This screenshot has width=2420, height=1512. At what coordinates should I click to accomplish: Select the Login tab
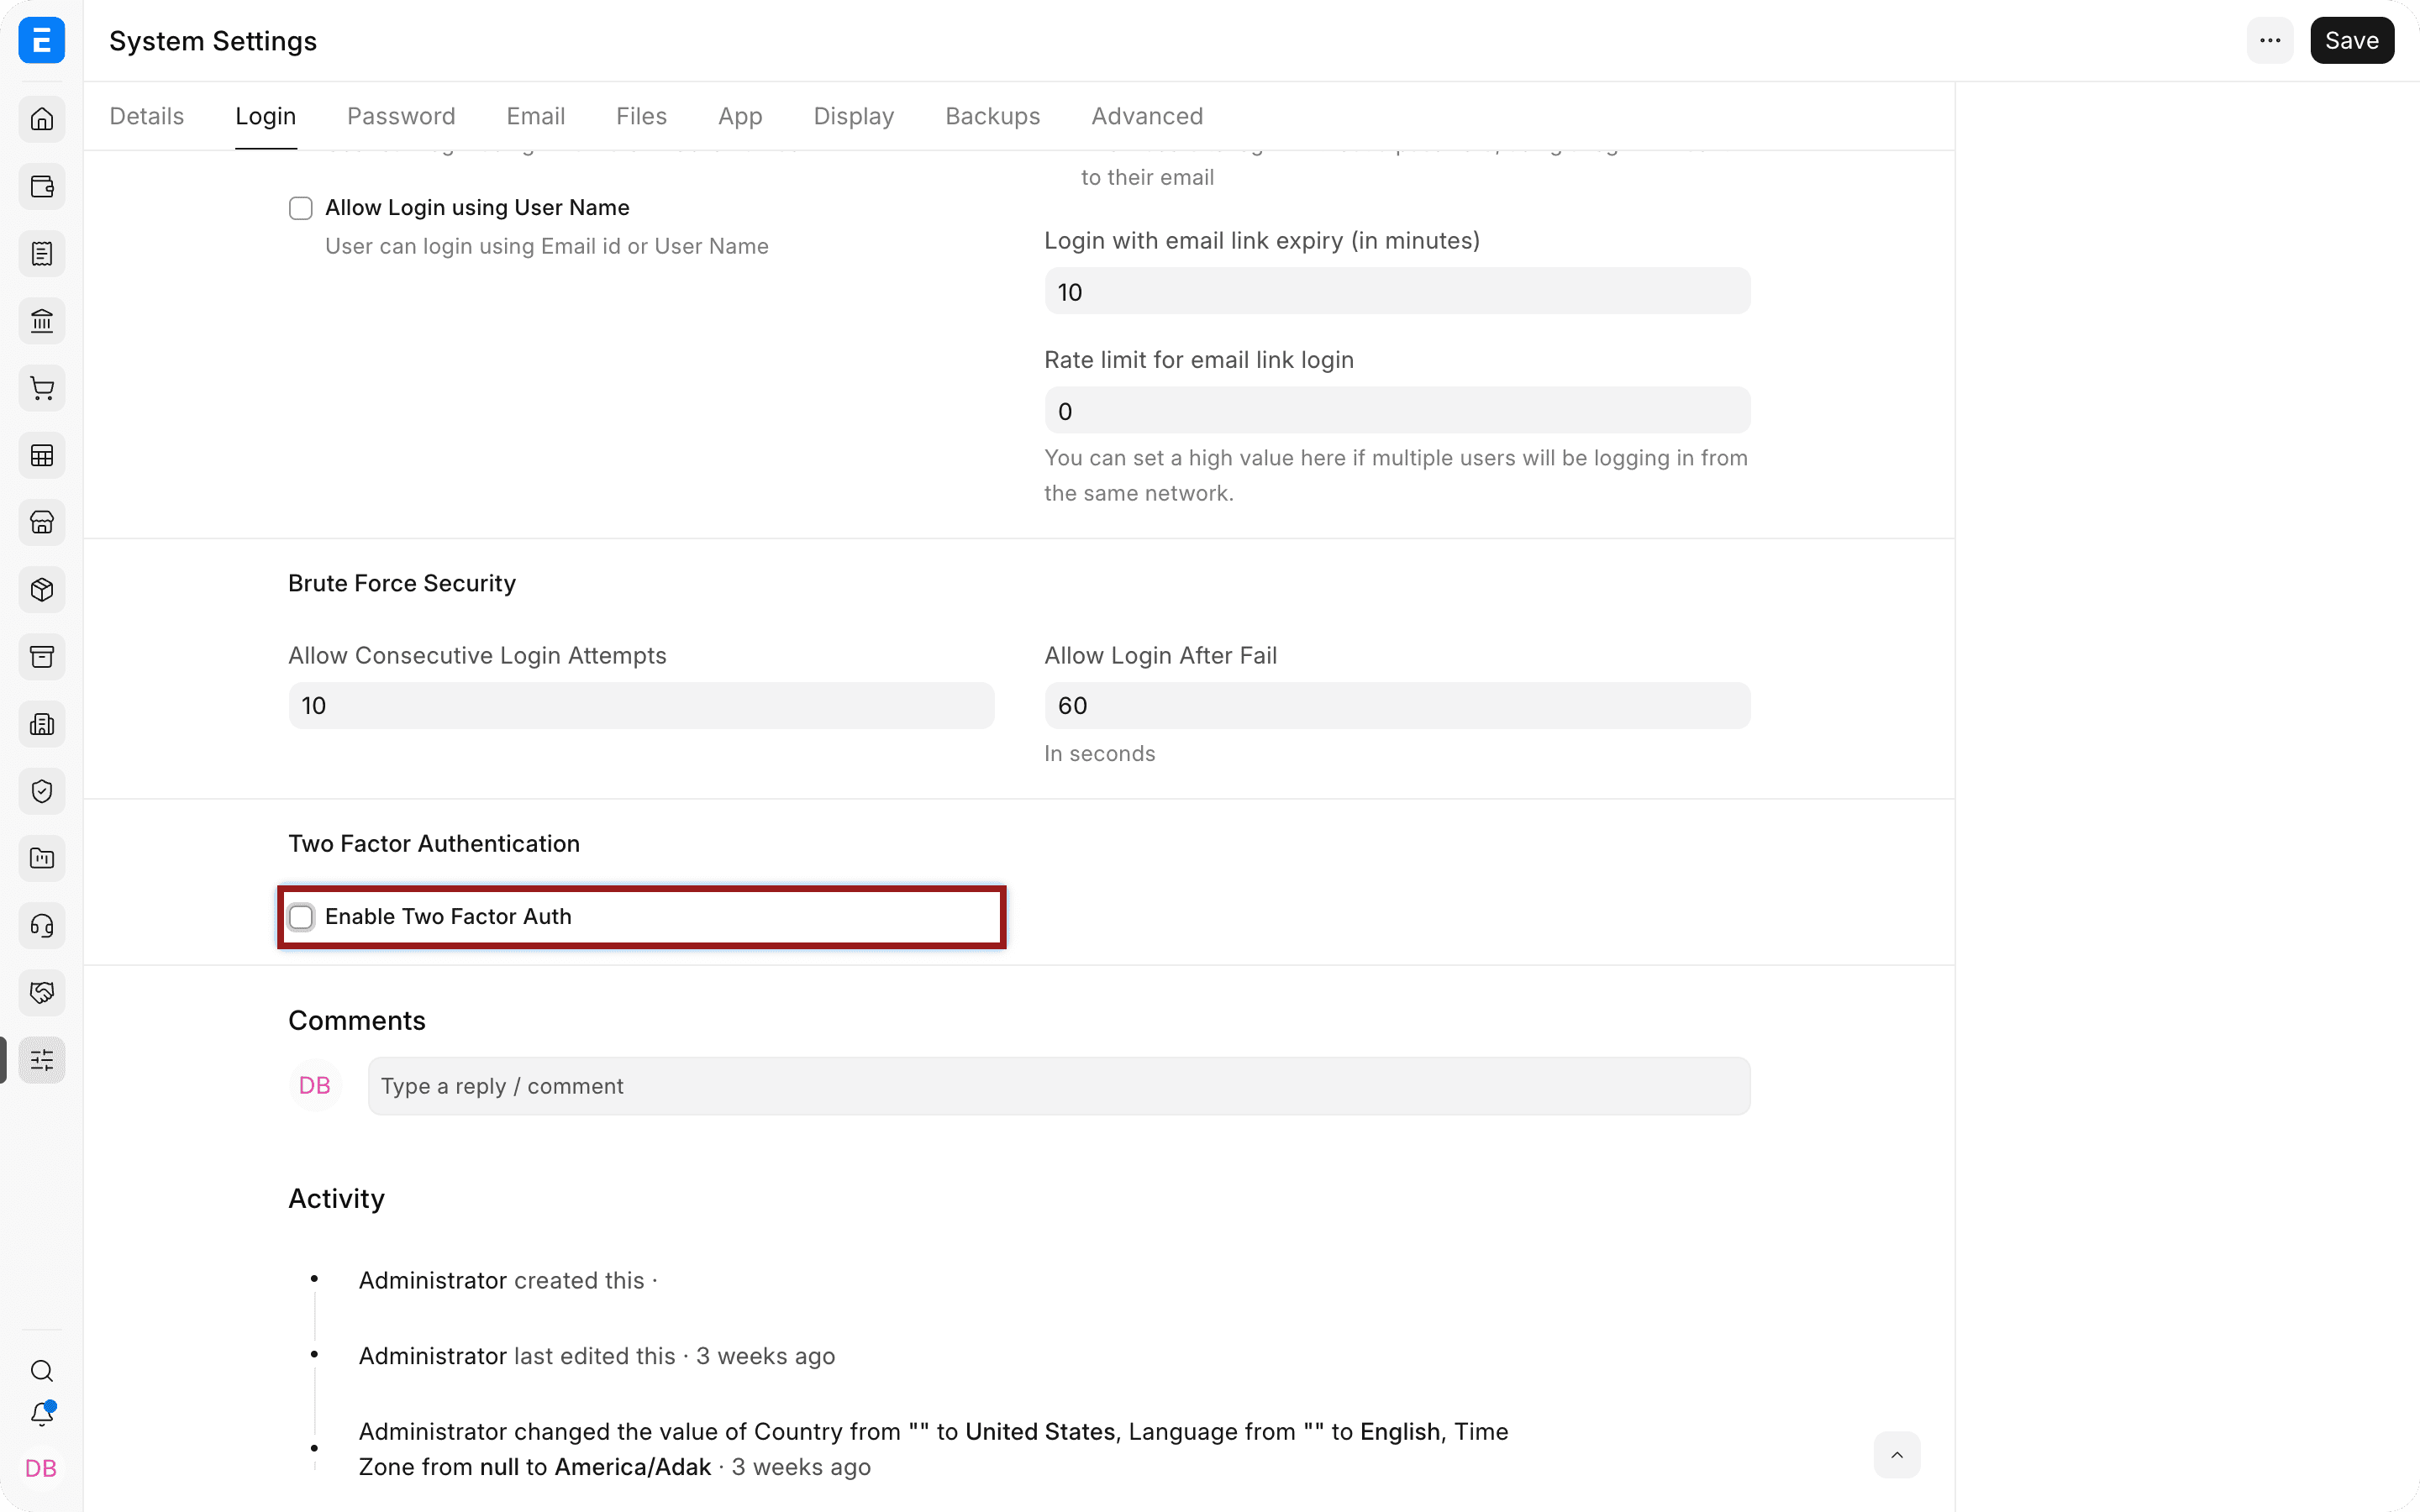tap(266, 116)
